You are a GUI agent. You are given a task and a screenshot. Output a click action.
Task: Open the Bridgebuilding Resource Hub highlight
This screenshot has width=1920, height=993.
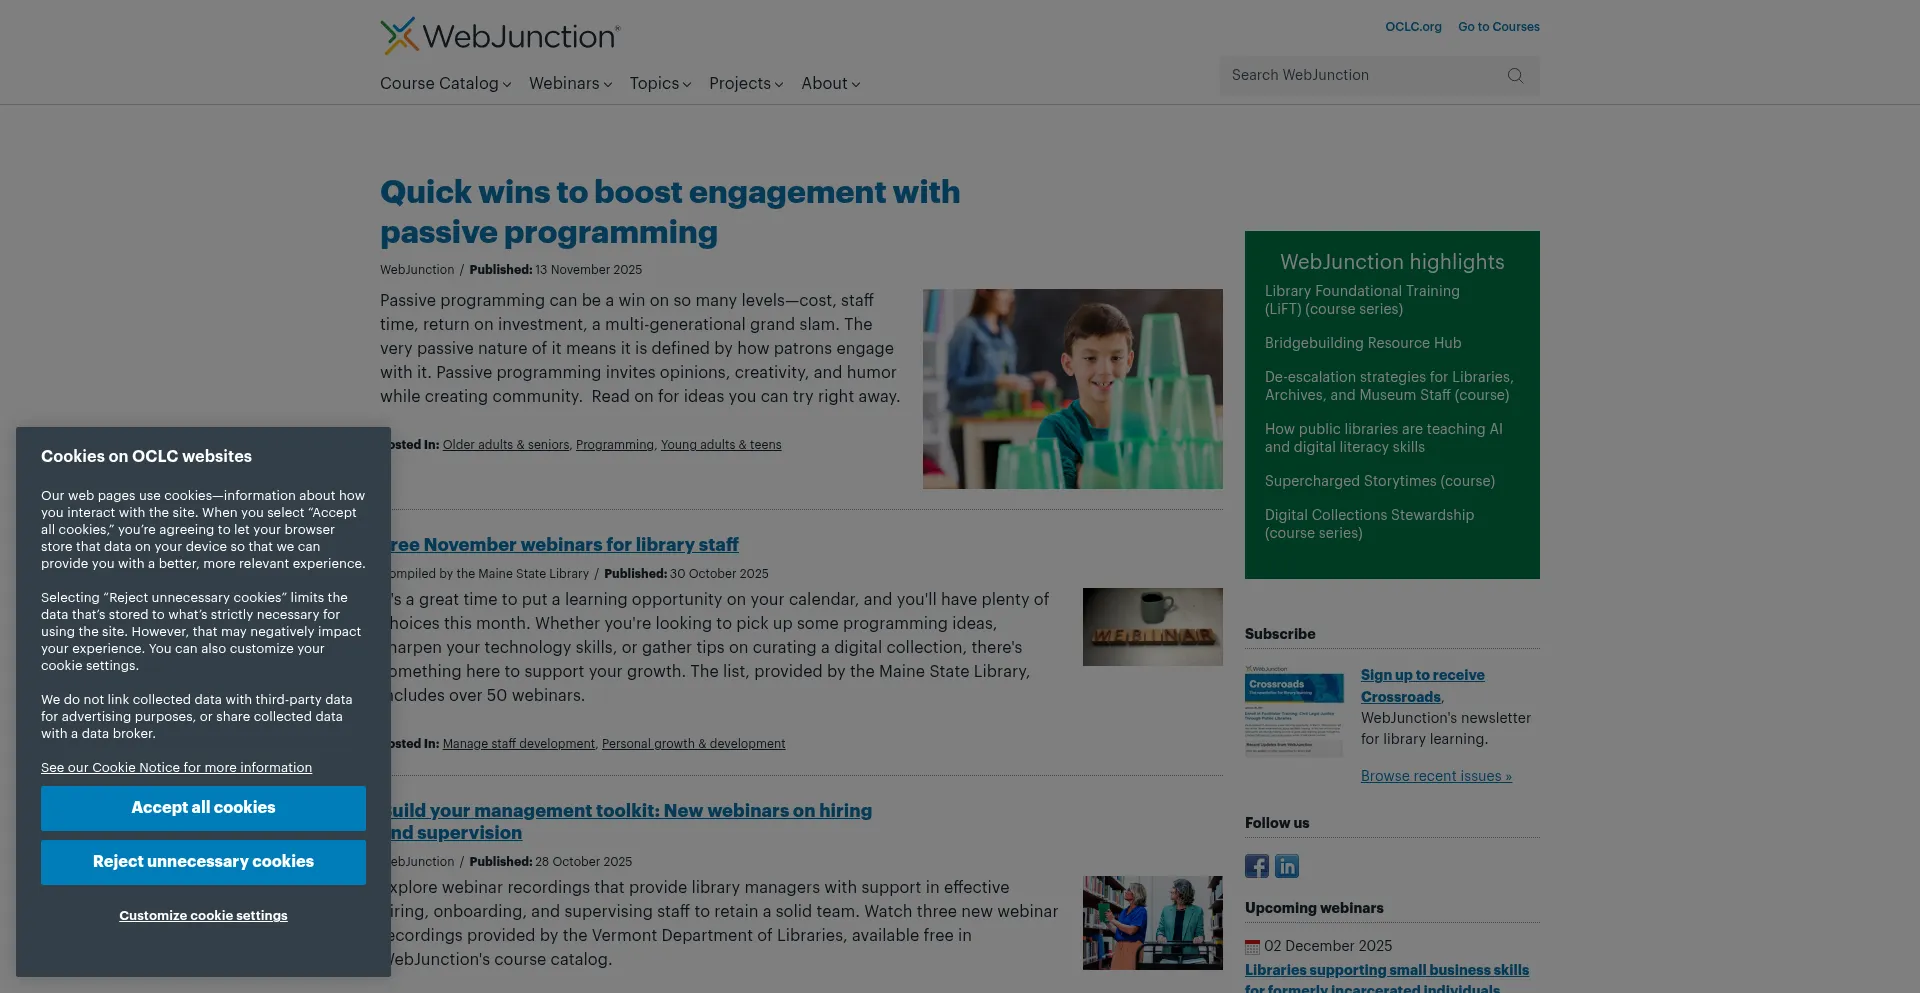coord(1363,343)
